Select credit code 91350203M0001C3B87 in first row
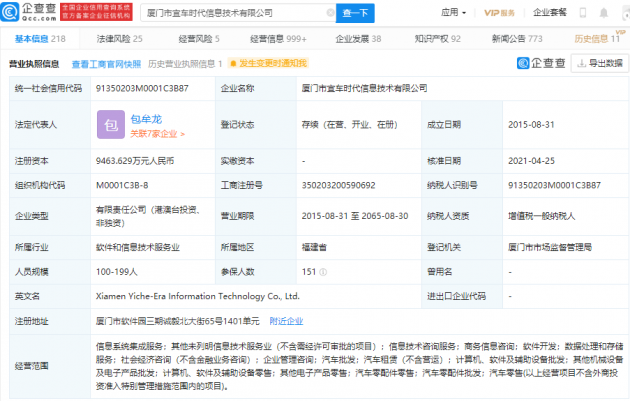 point(142,88)
